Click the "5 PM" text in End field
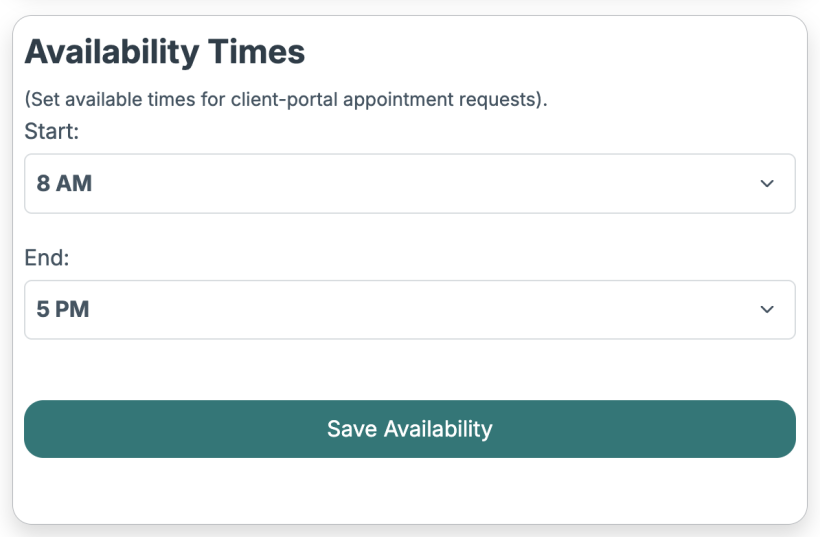Image resolution: width=820 pixels, height=537 pixels. point(63,310)
